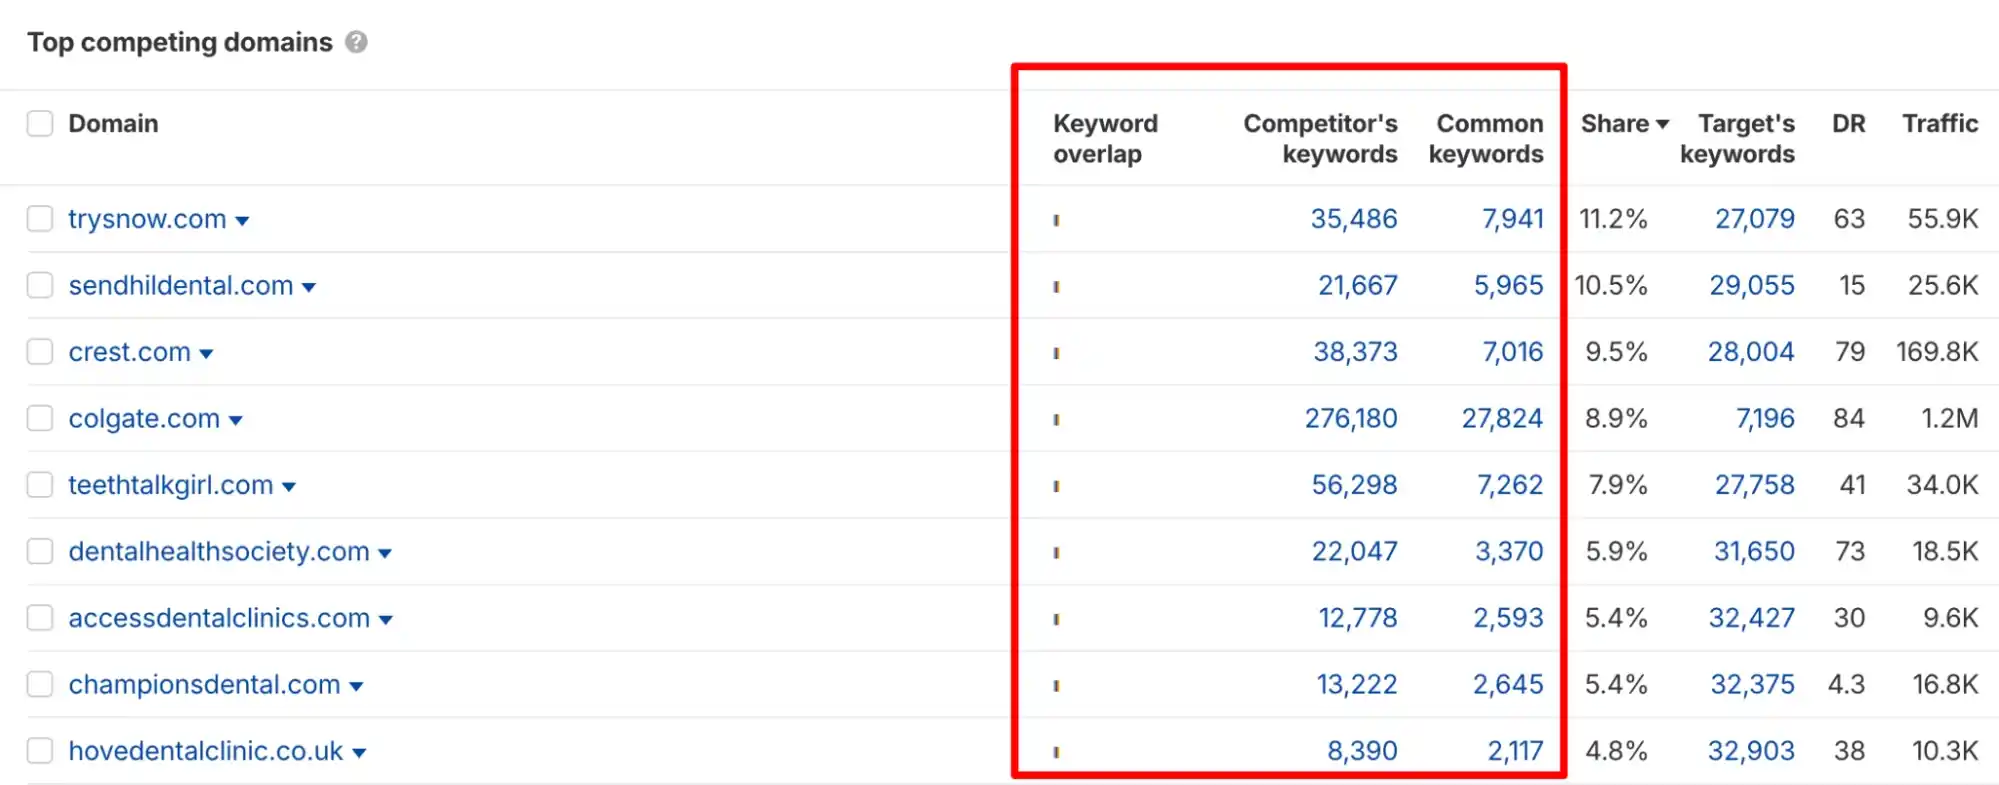This screenshot has width=1999, height=785.
Task: Open the championsdental.com domain link
Action: click(204, 684)
